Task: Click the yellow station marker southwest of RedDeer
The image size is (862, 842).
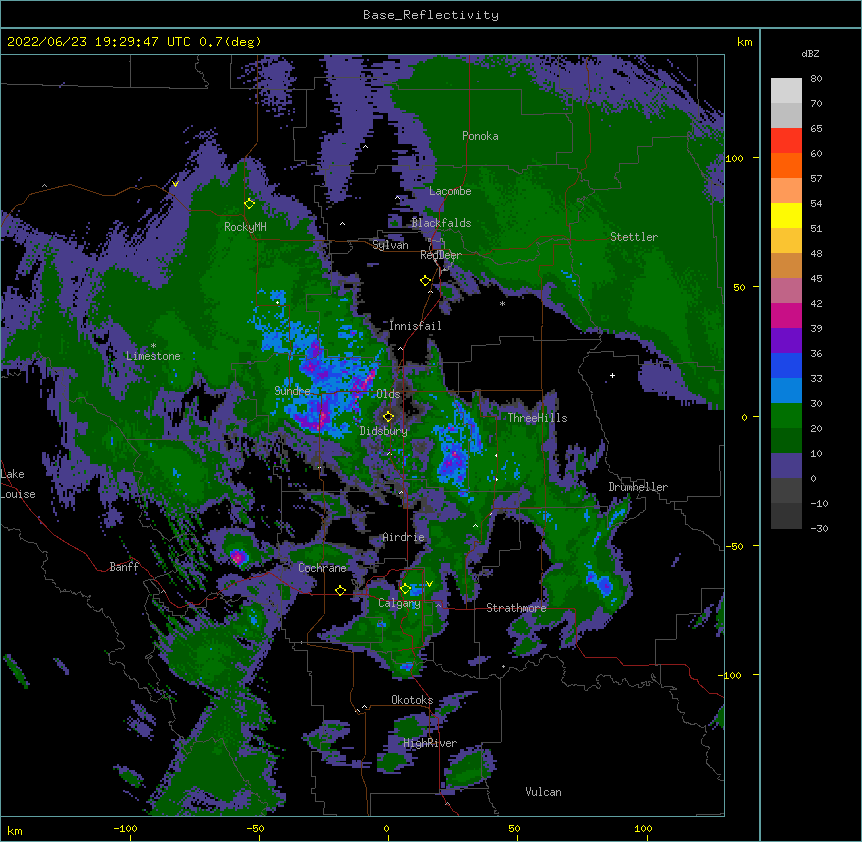Action: [x=425, y=281]
